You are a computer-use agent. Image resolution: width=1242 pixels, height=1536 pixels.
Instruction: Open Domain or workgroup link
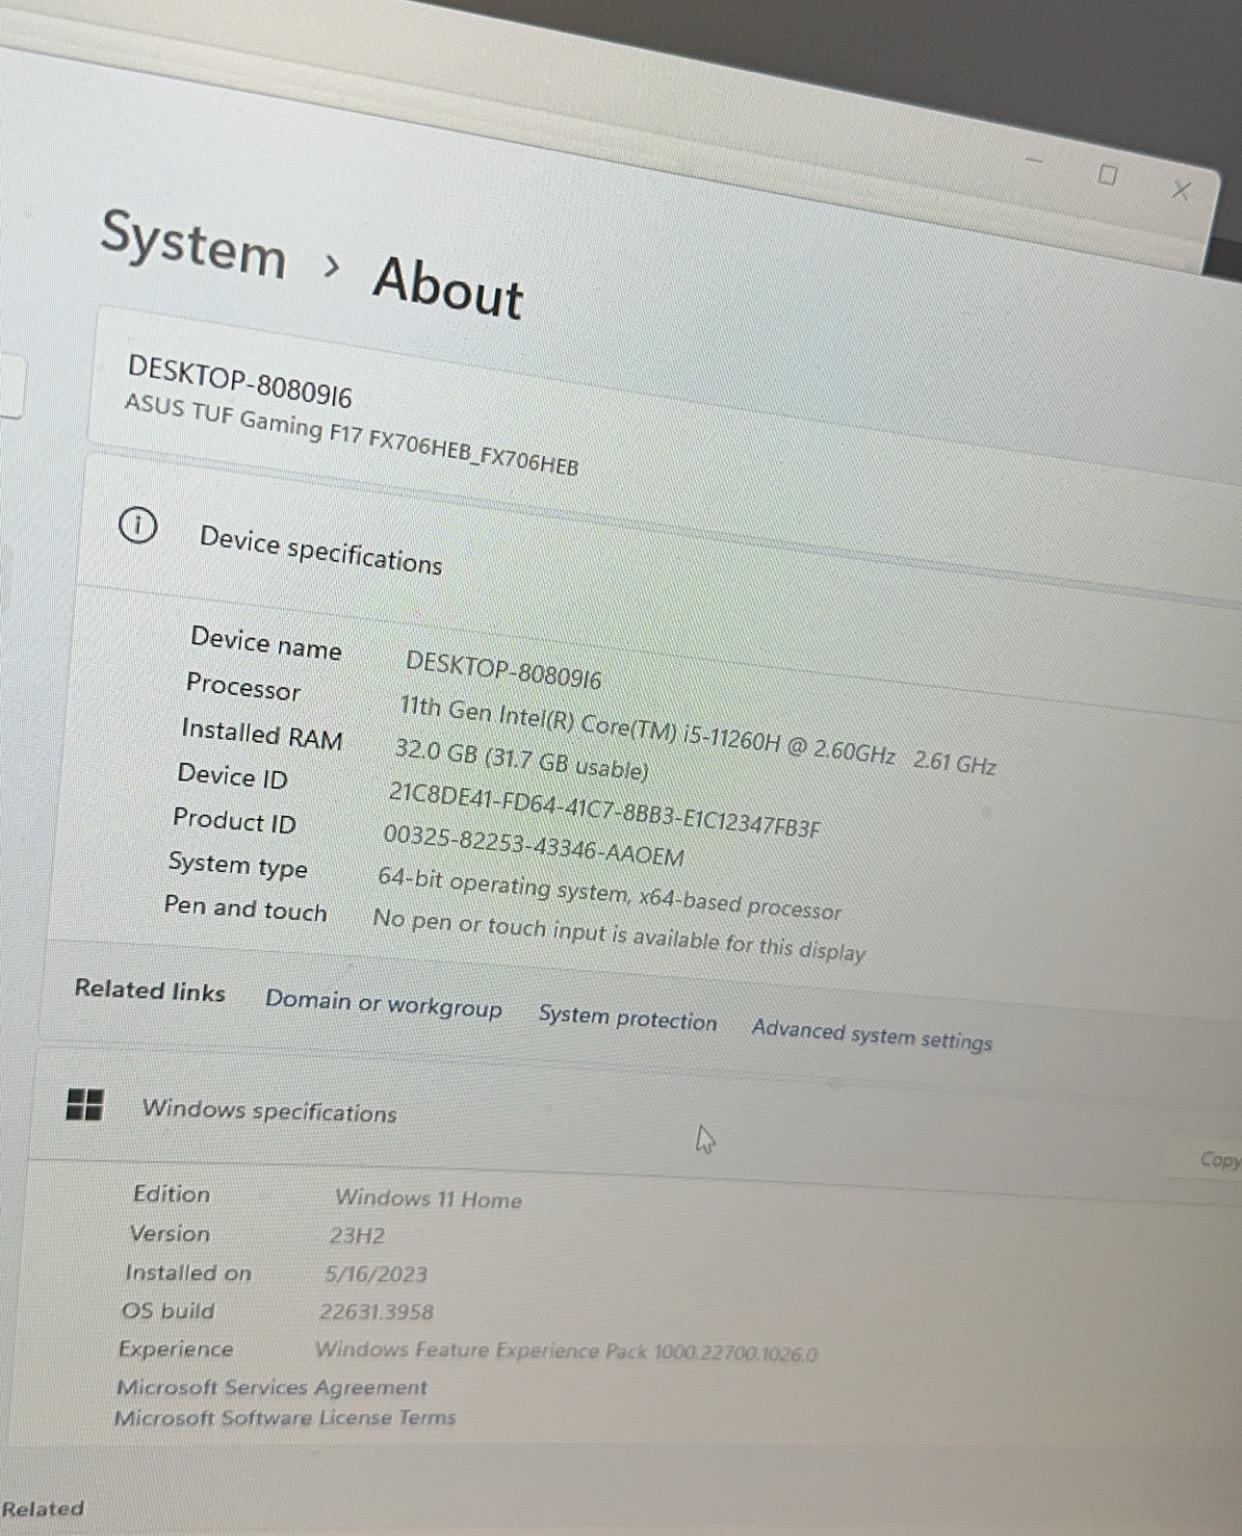click(x=383, y=1003)
